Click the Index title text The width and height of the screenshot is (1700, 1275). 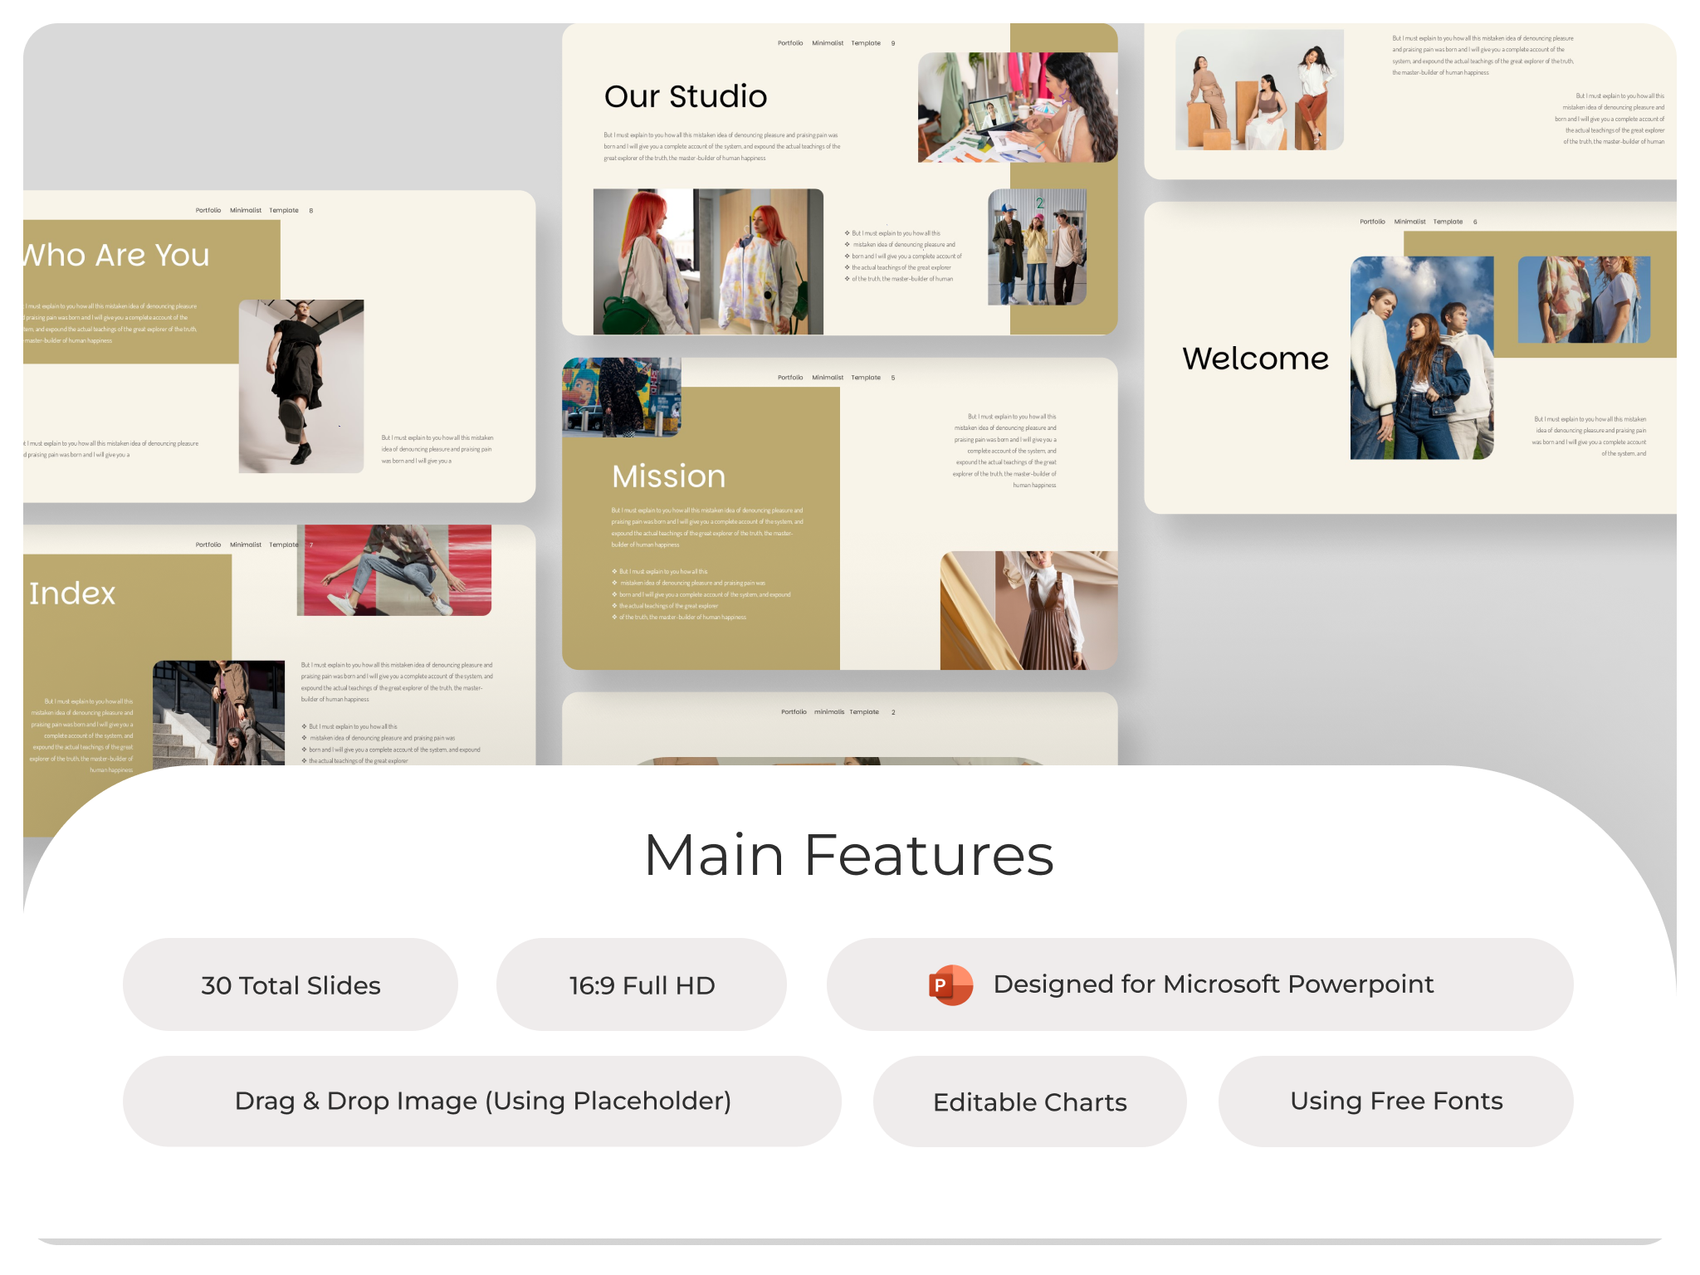pyautogui.click(x=72, y=593)
